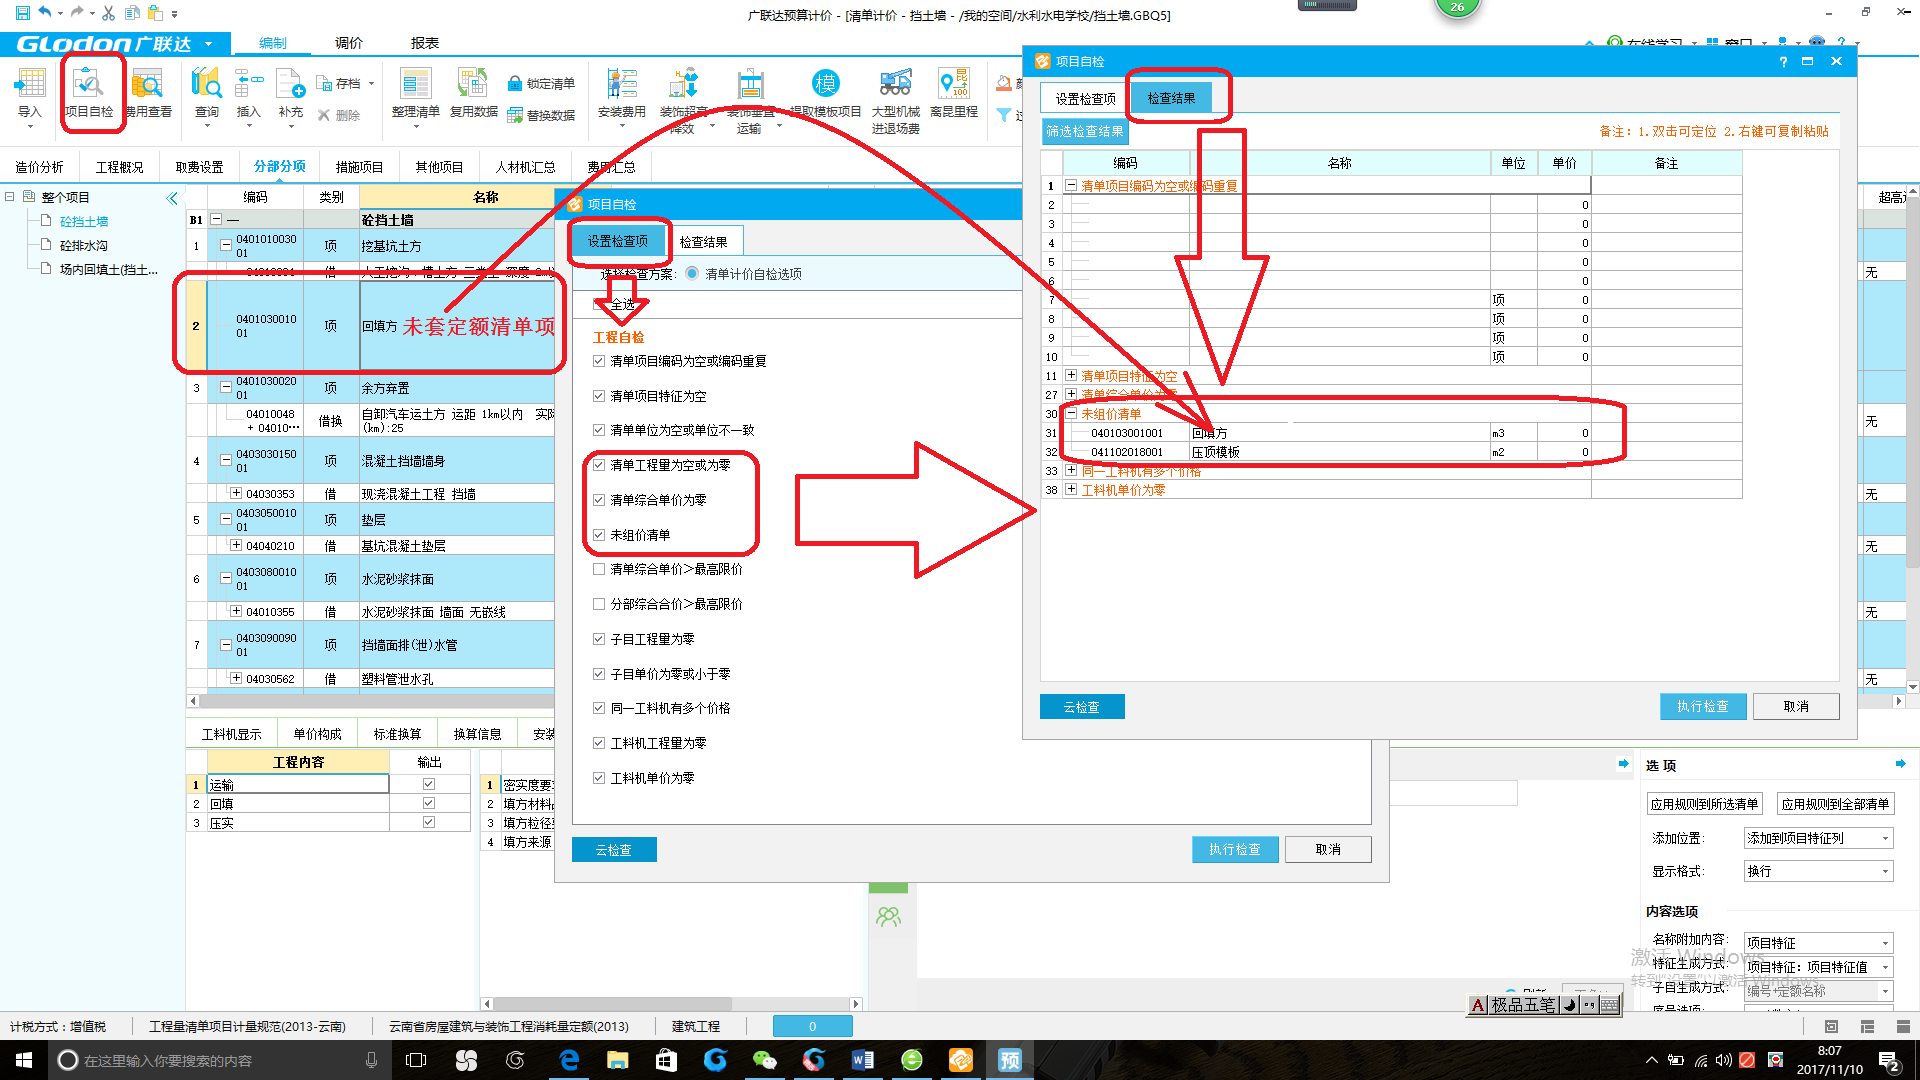Enable 清单综合单价>最高限价 checkbox
The height and width of the screenshot is (1080, 1920).
(599, 569)
